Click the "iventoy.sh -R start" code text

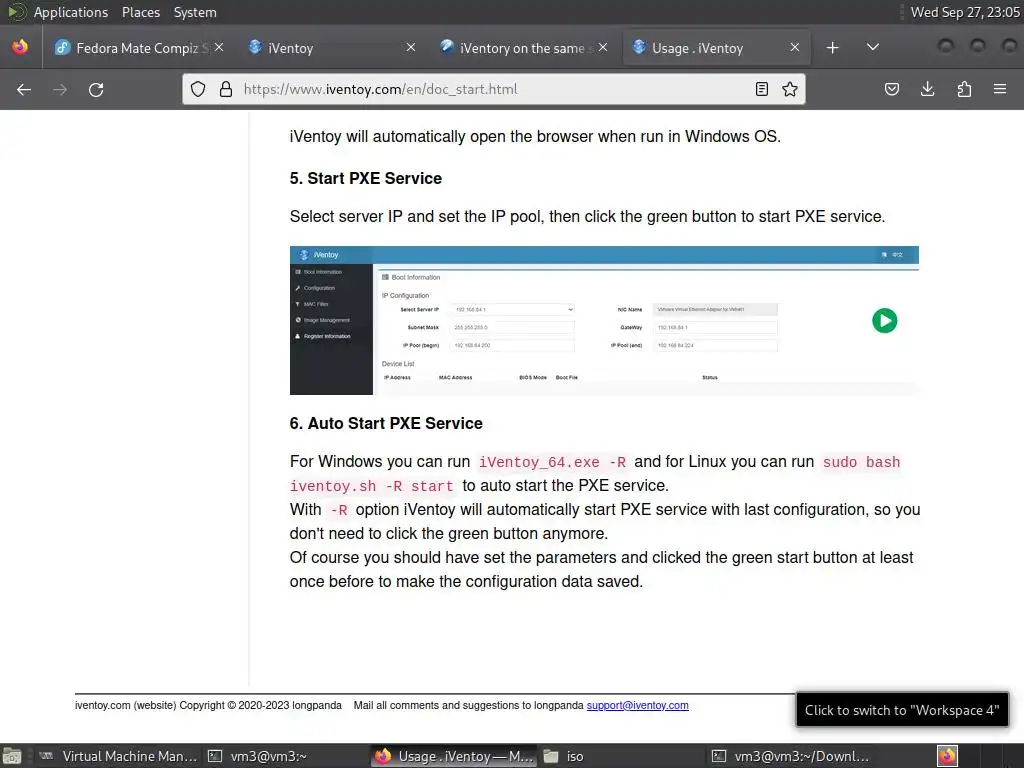coord(372,487)
